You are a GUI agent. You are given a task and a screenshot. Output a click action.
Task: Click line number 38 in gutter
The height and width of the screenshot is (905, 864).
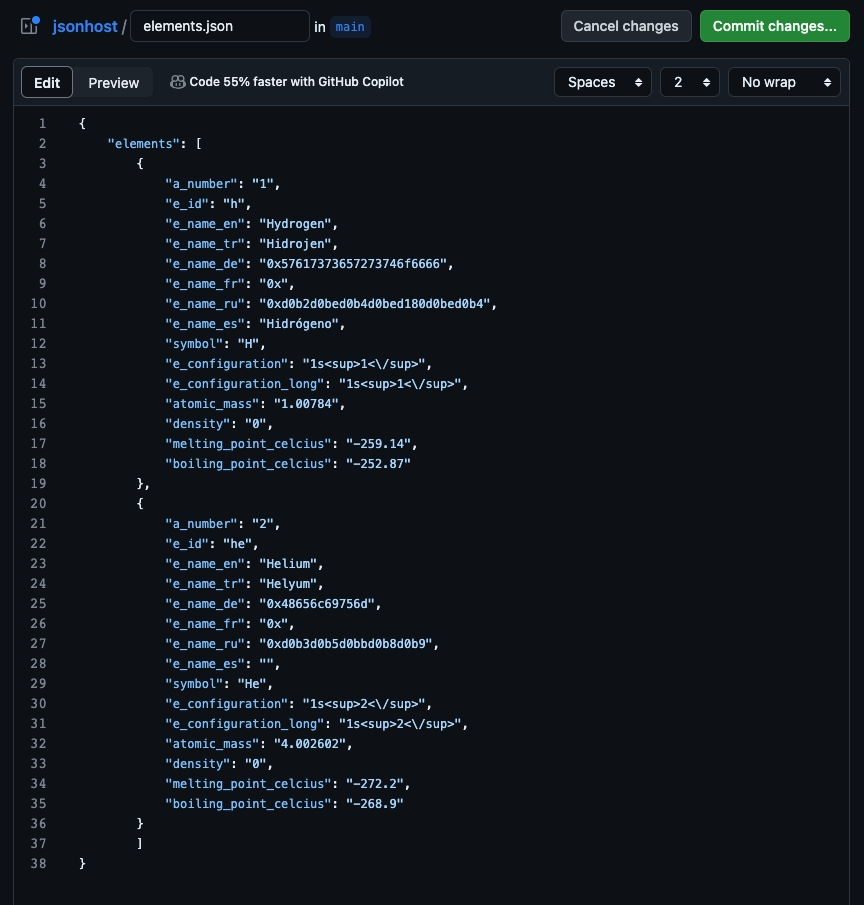coord(38,863)
